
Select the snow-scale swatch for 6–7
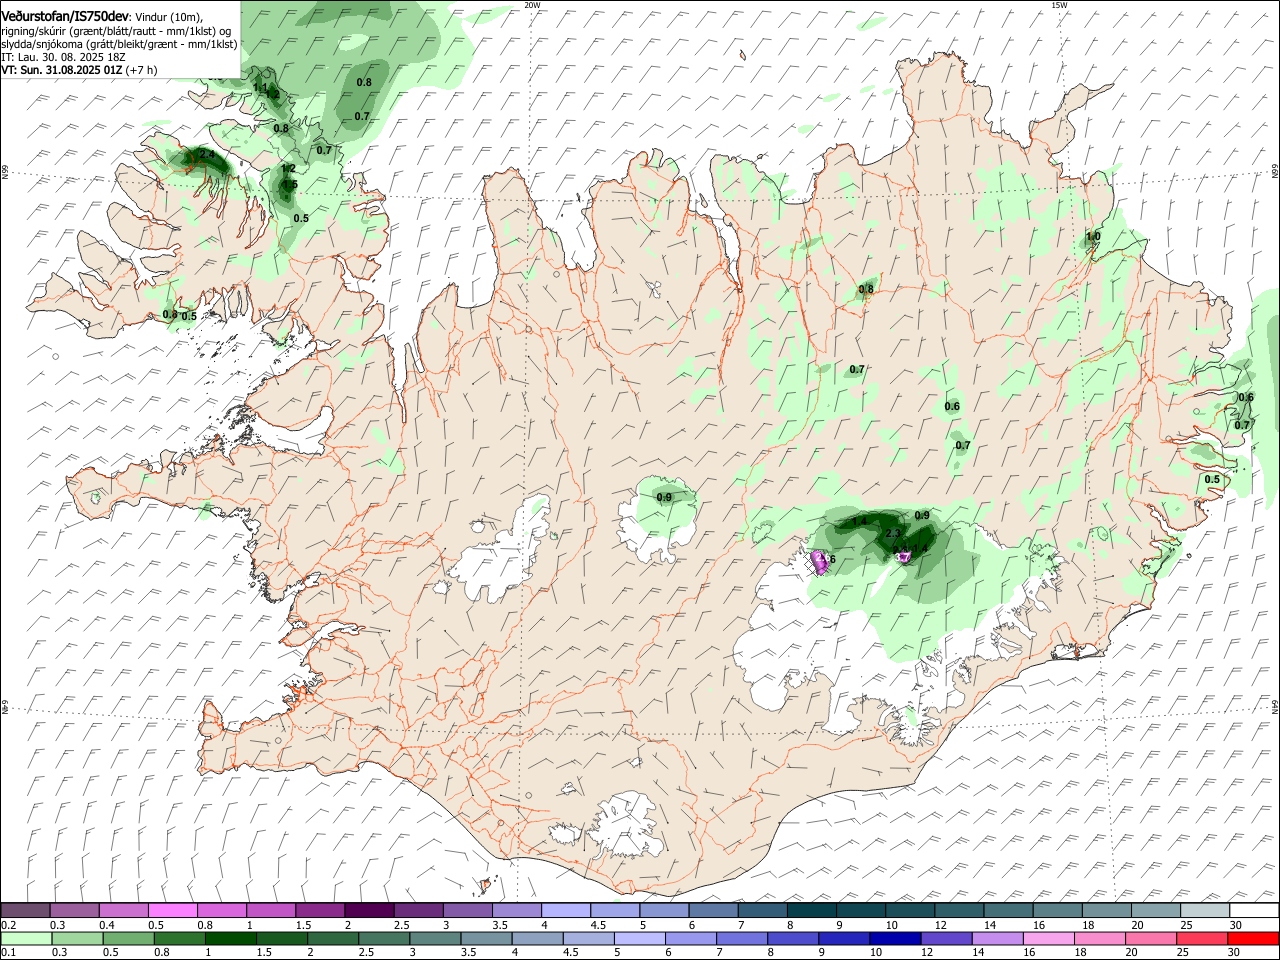(713, 910)
